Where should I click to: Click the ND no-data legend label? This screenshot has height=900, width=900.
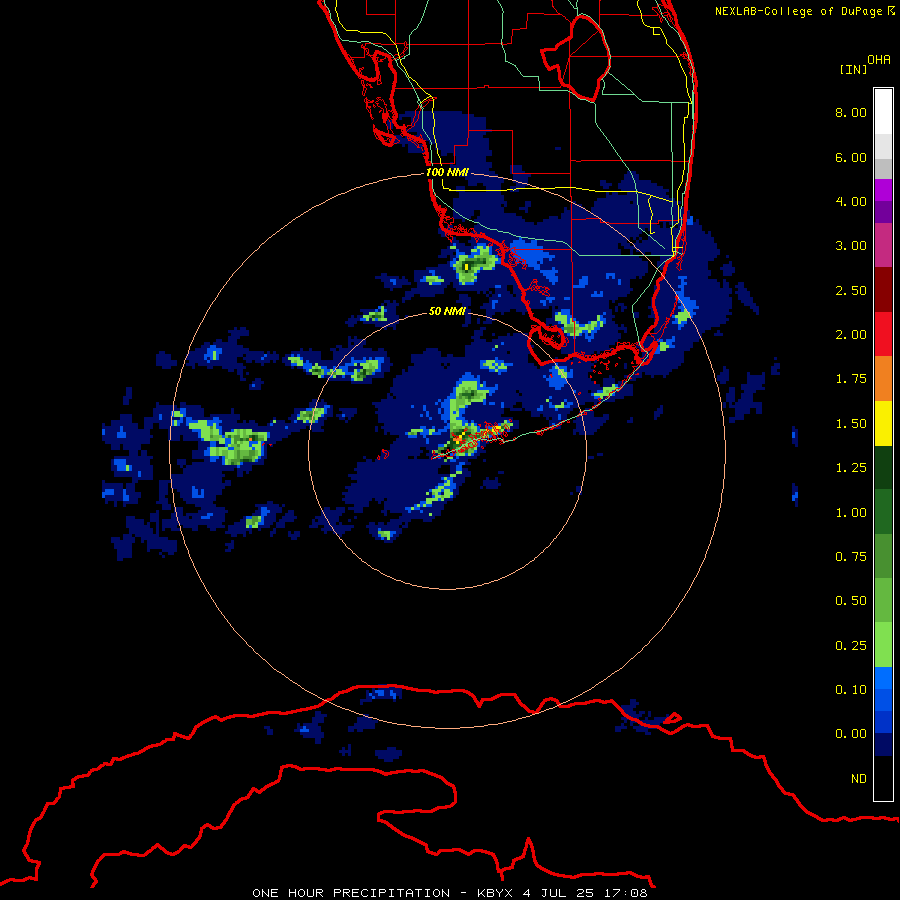pos(859,779)
